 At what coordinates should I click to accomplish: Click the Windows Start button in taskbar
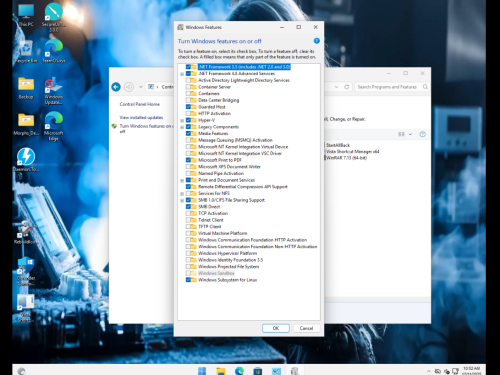(x=202, y=371)
